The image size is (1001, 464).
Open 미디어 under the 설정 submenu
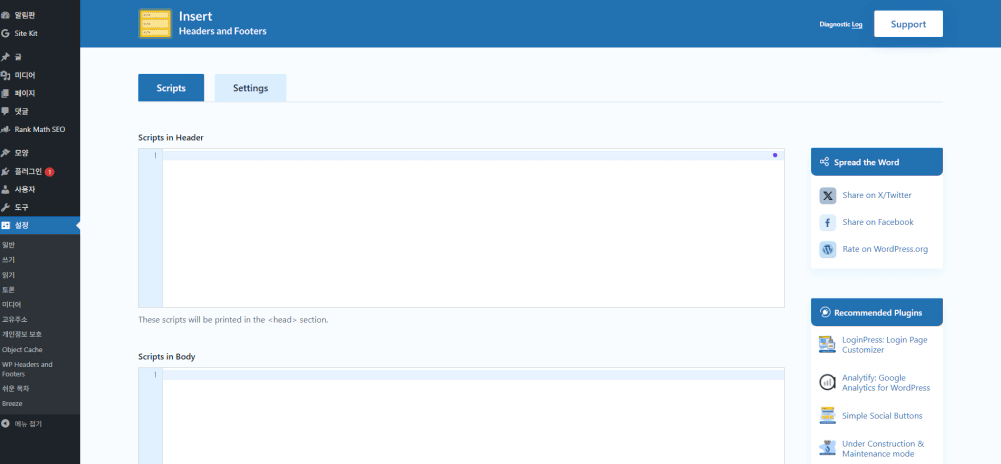click(11, 304)
